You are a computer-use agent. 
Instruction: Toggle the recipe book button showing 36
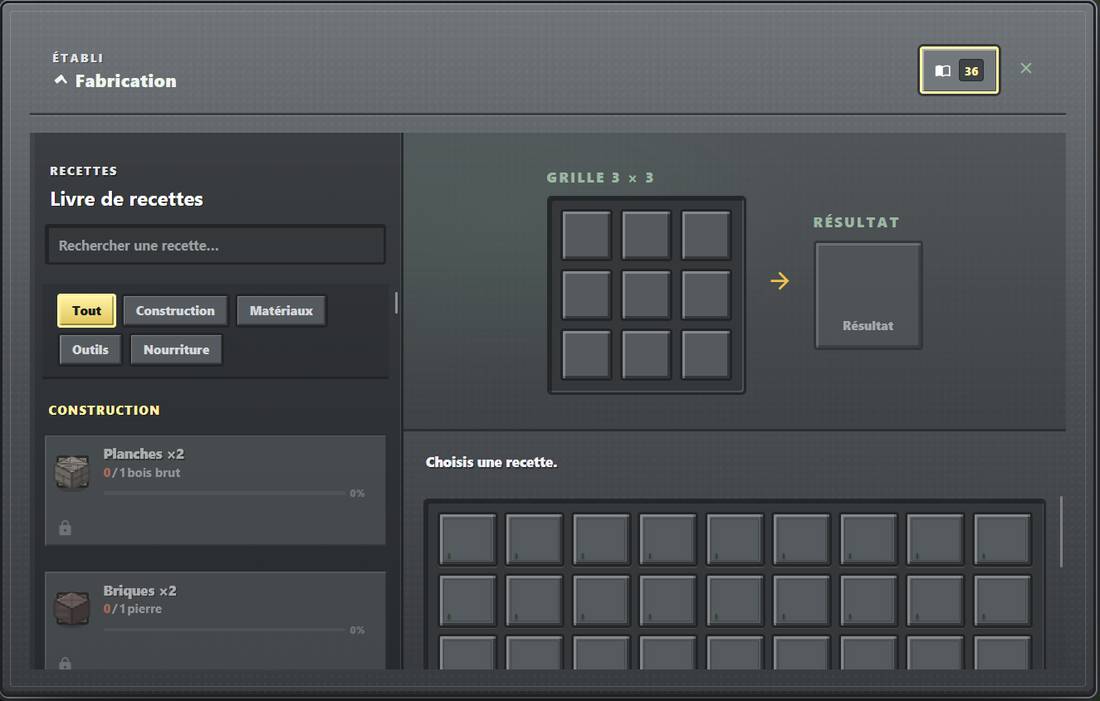(959, 70)
